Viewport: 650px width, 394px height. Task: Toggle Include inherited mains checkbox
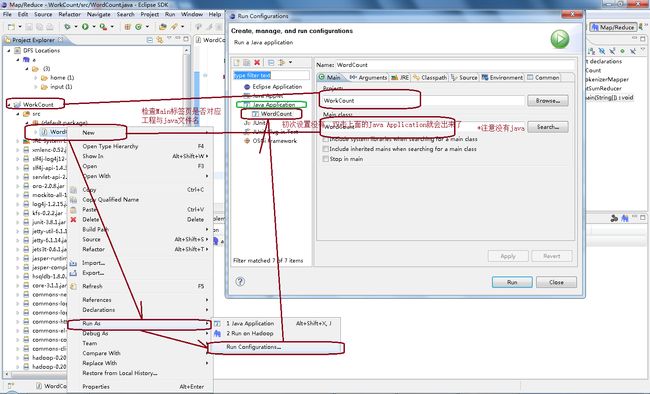pos(325,149)
